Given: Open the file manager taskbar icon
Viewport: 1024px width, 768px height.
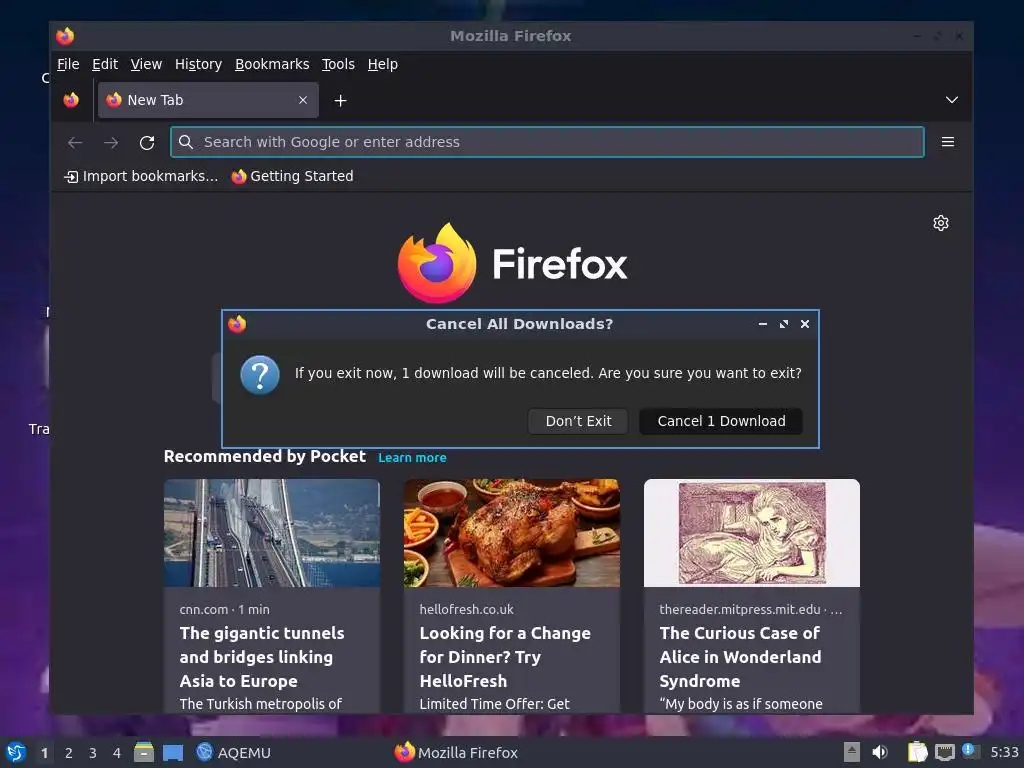Looking at the screenshot, I should tap(144, 752).
